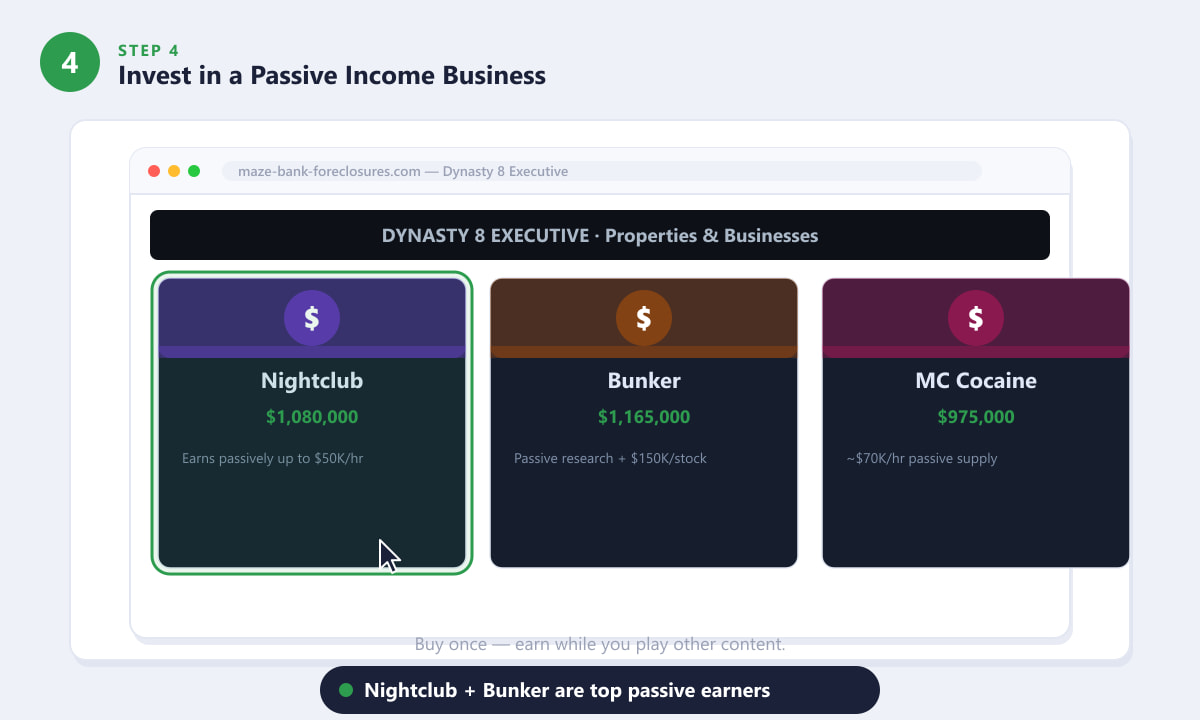The width and height of the screenshot is (1200, 720).
Task: Select the Nightclub property card
Action: pos(312,423)
